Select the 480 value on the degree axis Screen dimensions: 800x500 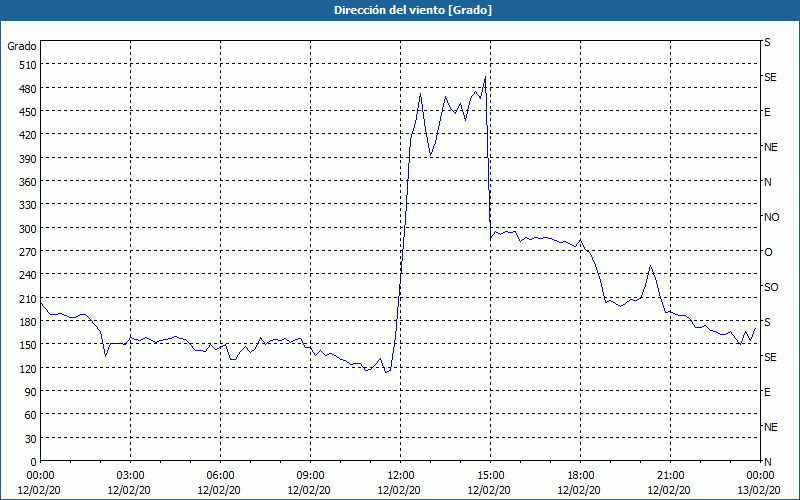[x=28, y=88]
